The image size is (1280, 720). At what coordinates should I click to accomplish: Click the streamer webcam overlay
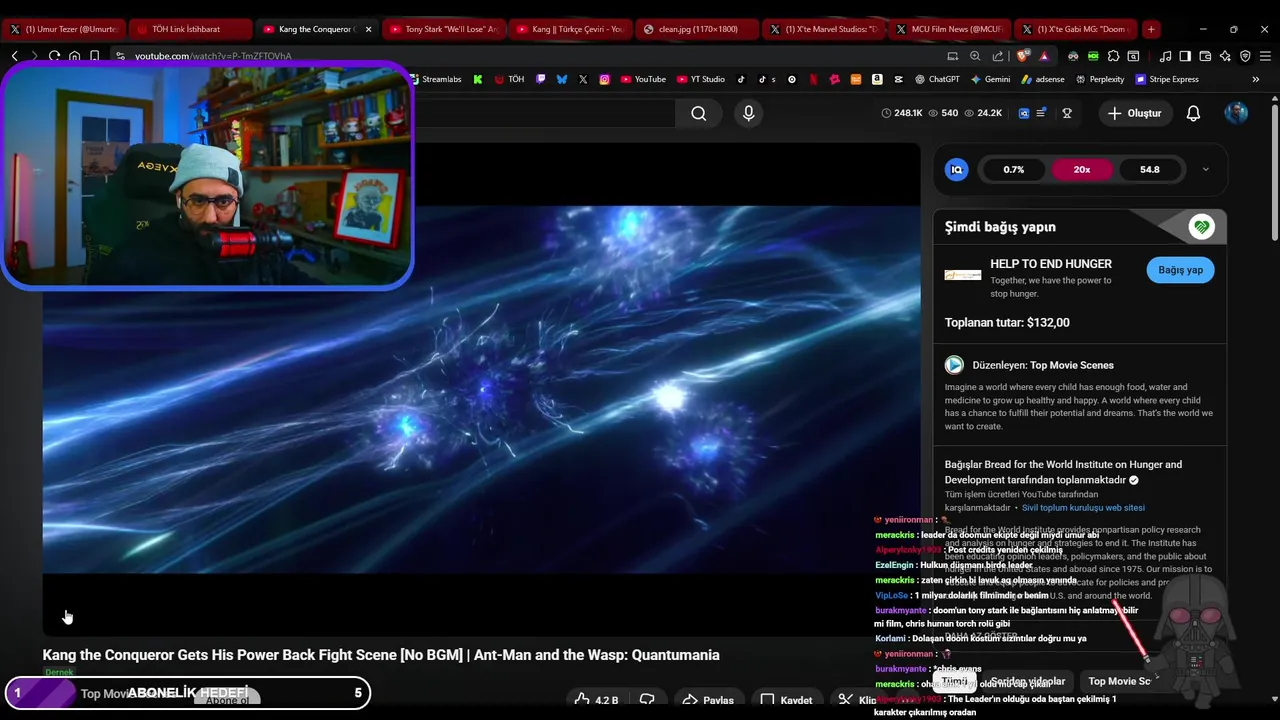207,176
